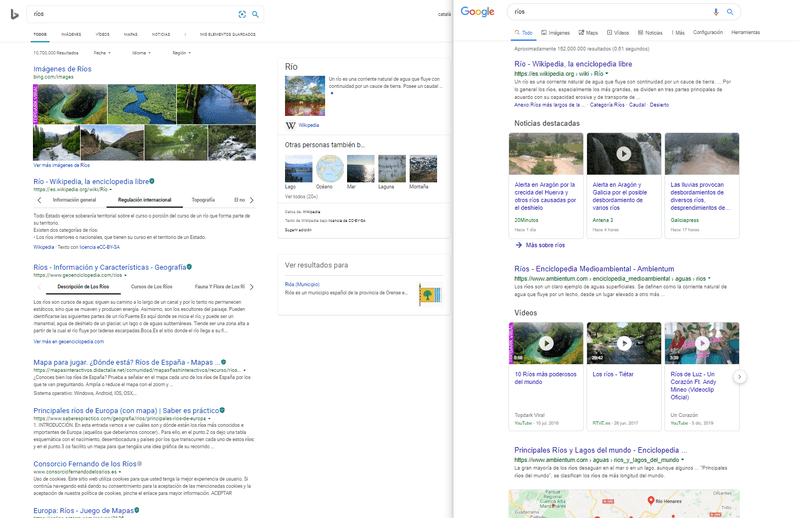Screen dimensions: 799x518
Task: Click the Océano related search thumbnail
Action: coord(329,170)
